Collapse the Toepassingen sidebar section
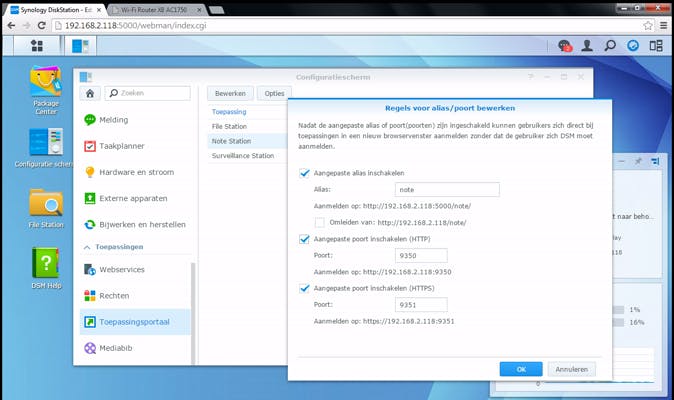Screen dimensions: 674x400 [87, 247]
